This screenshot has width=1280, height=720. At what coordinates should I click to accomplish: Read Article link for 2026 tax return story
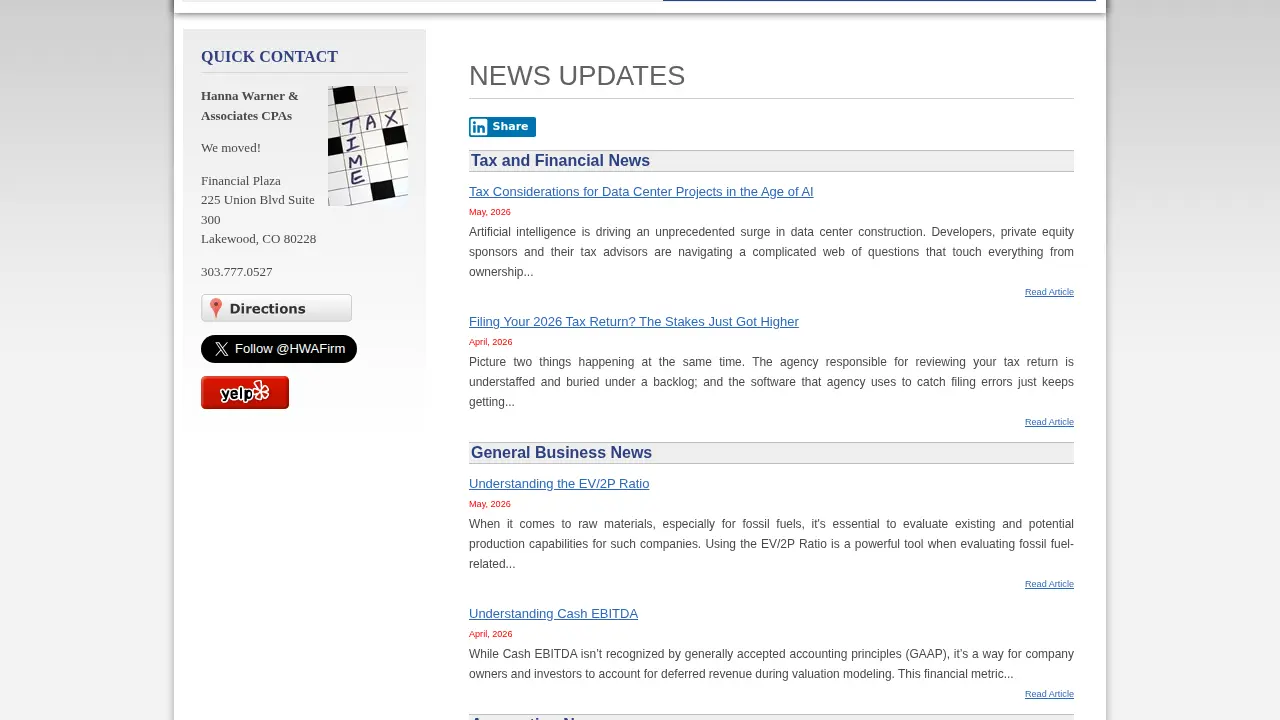pos(1049,422)
